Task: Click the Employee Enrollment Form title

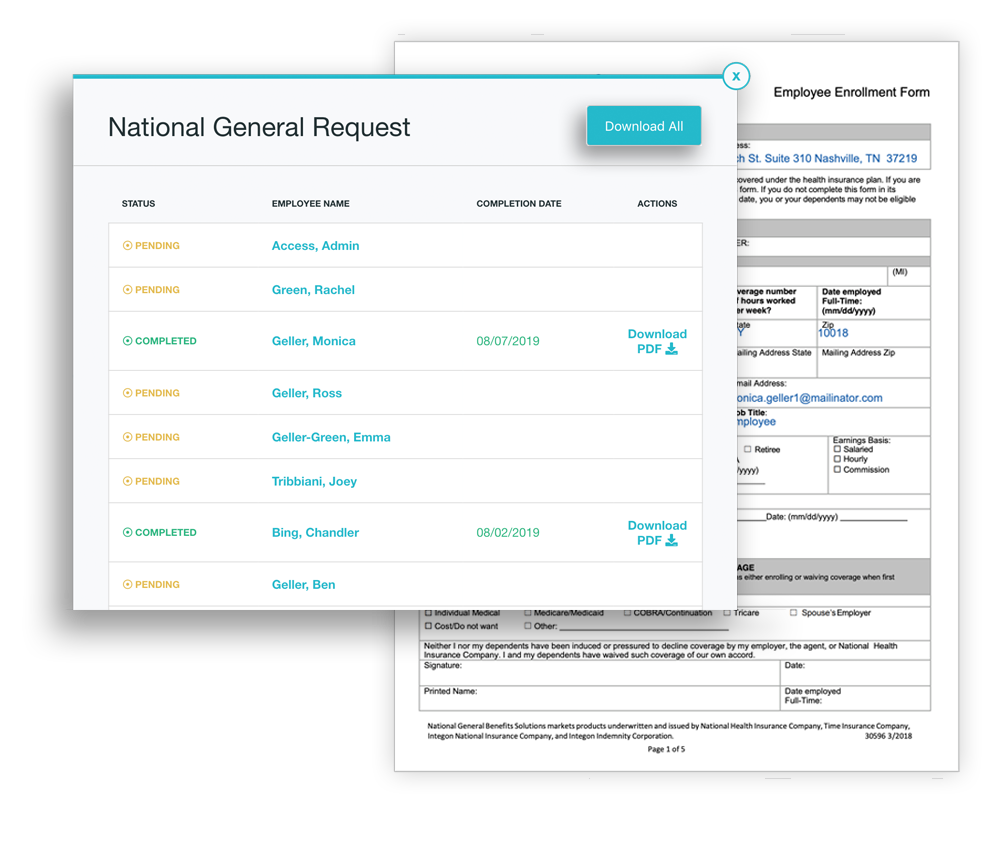Action: click(851, 93)
